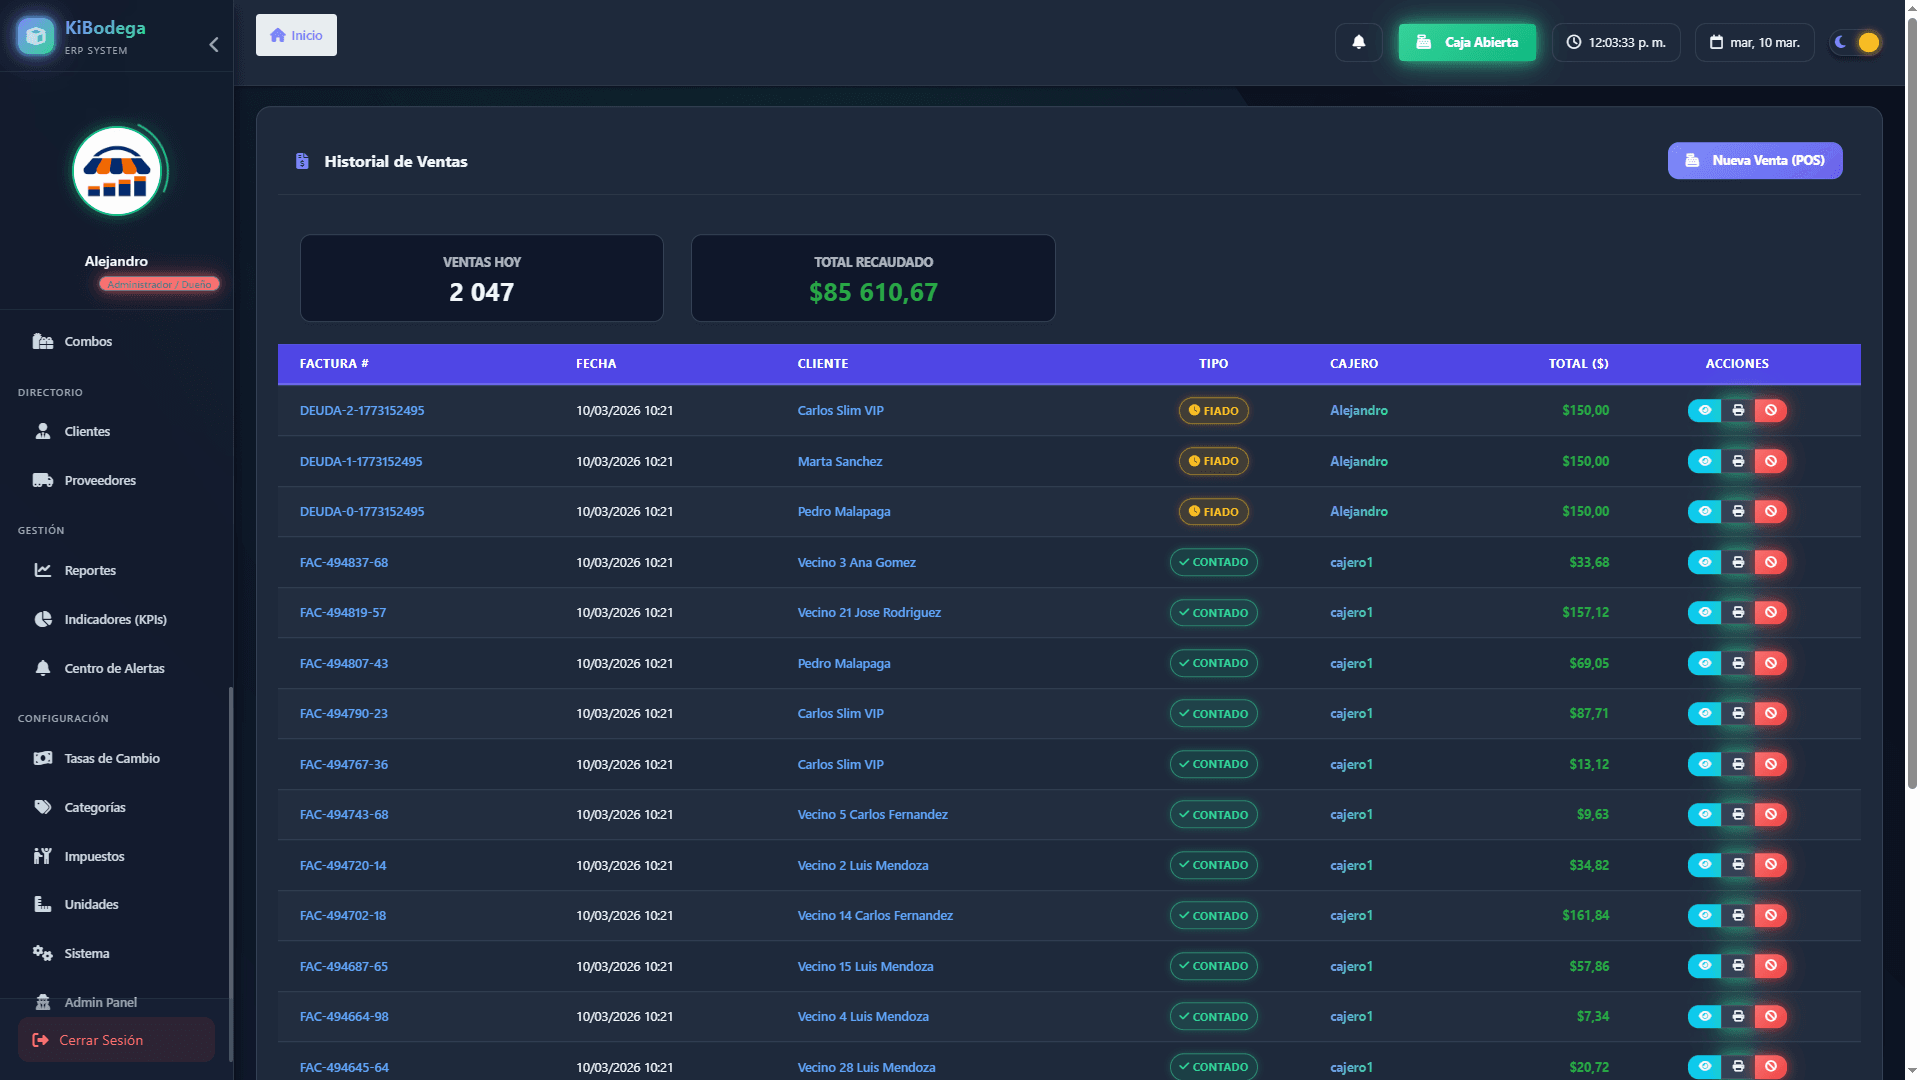Open Tasas de Cambio menu item

point(111,759)
